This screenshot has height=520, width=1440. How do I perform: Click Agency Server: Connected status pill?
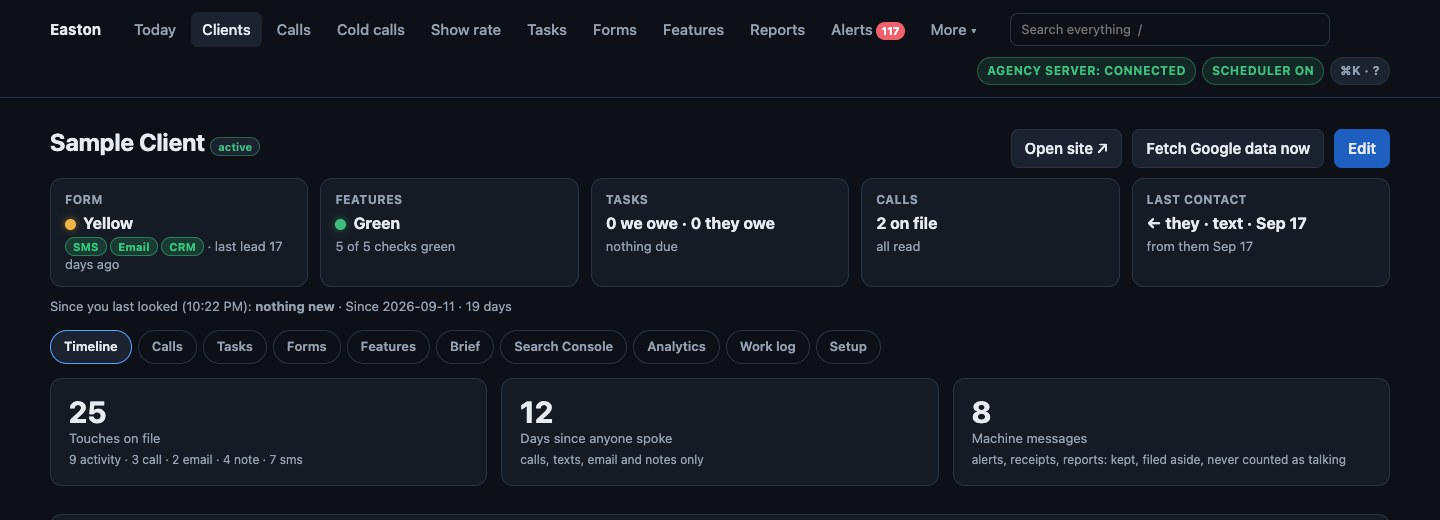pos(1086,71)
